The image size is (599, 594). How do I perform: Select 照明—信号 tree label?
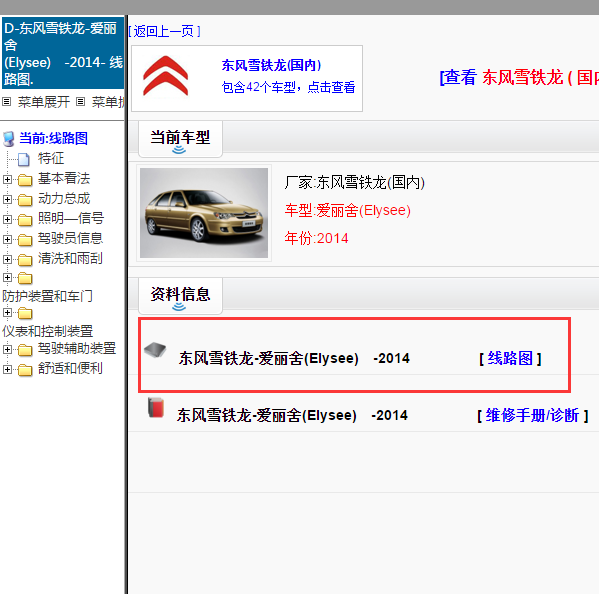click(x=71, y=219)
